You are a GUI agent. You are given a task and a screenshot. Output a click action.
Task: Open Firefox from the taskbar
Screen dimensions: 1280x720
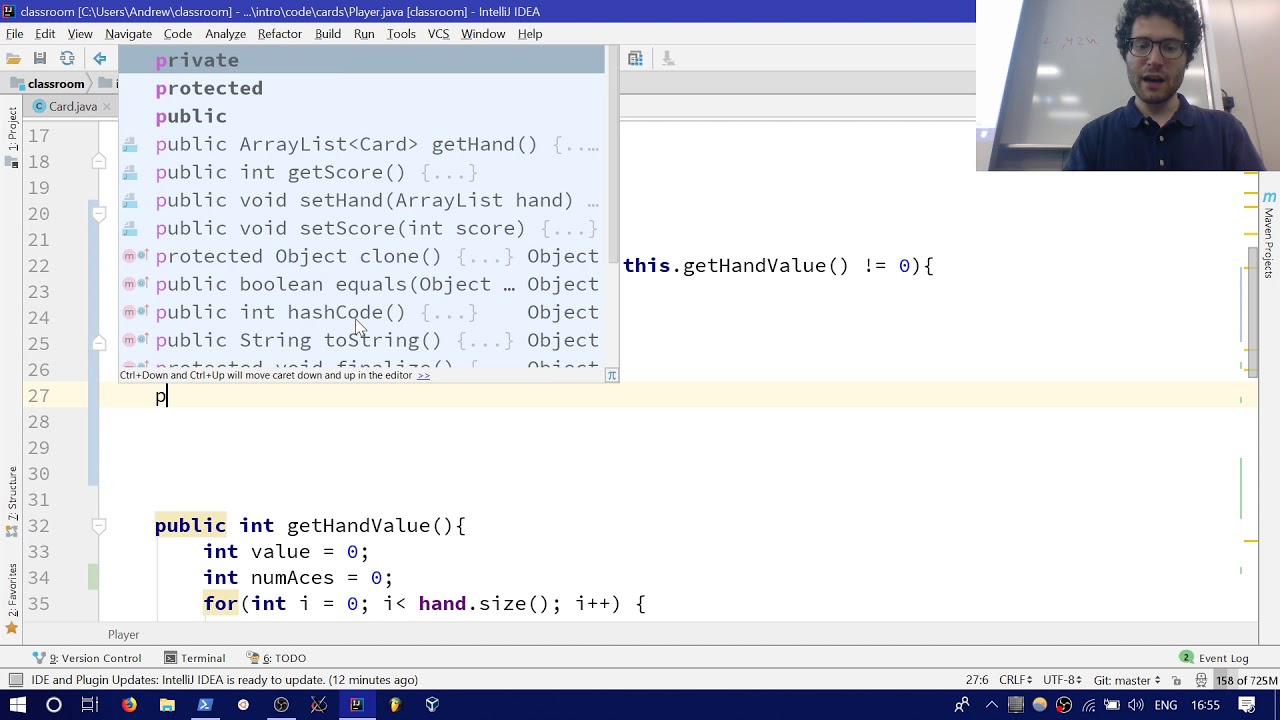point(129,705)
